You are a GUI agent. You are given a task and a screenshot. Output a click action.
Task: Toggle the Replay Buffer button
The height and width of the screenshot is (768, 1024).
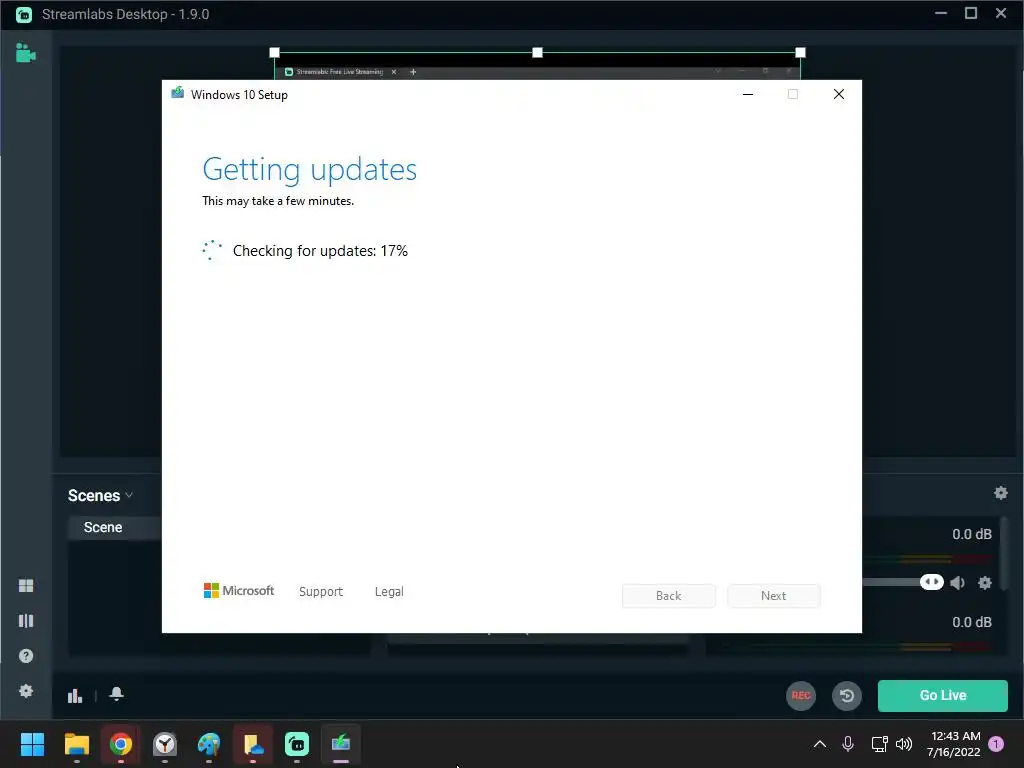click(846, 696)
